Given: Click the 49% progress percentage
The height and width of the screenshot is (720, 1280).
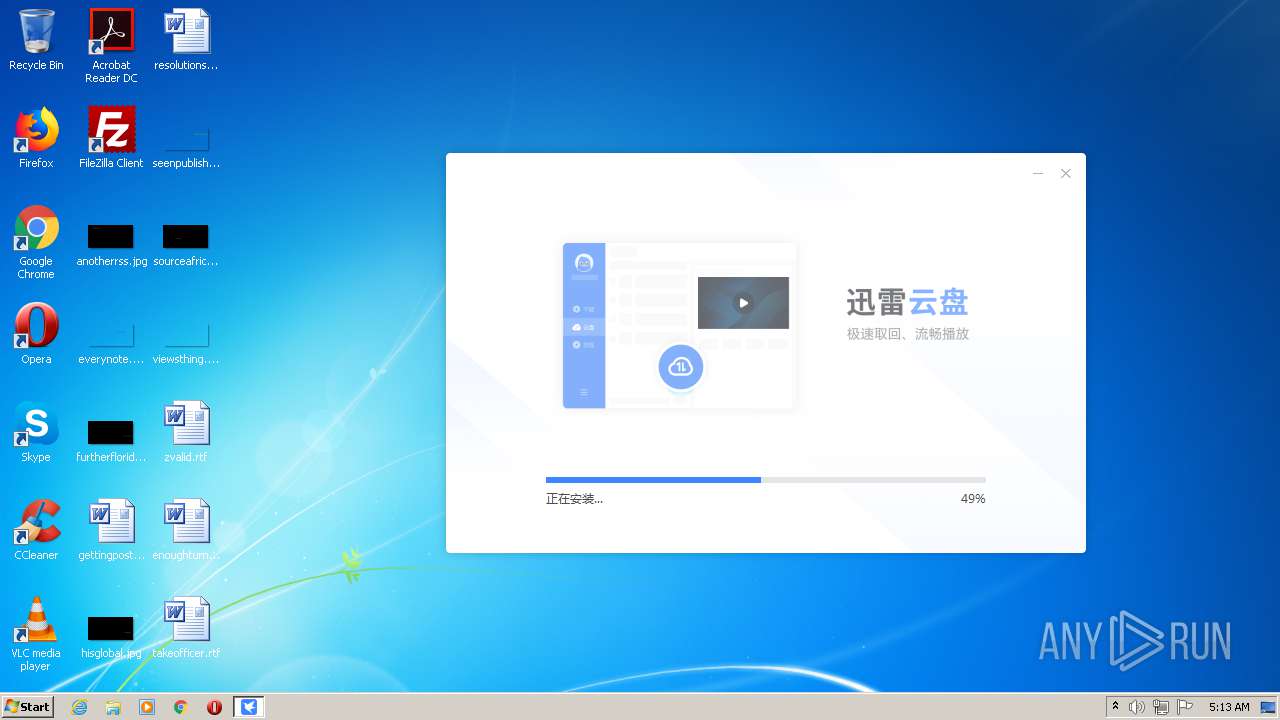Looking at the screenshot, I should pyautogui.click(x=973, y=499).
